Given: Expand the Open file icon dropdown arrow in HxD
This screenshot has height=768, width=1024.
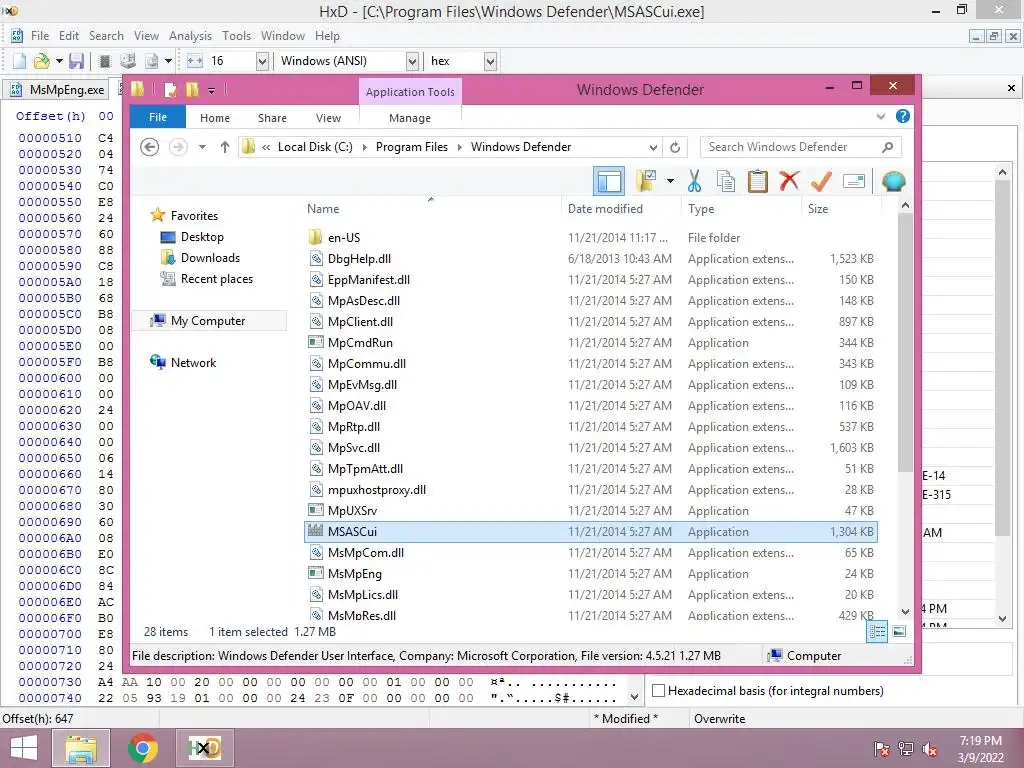Looking at the screenshot, I should tap(59, 61).
